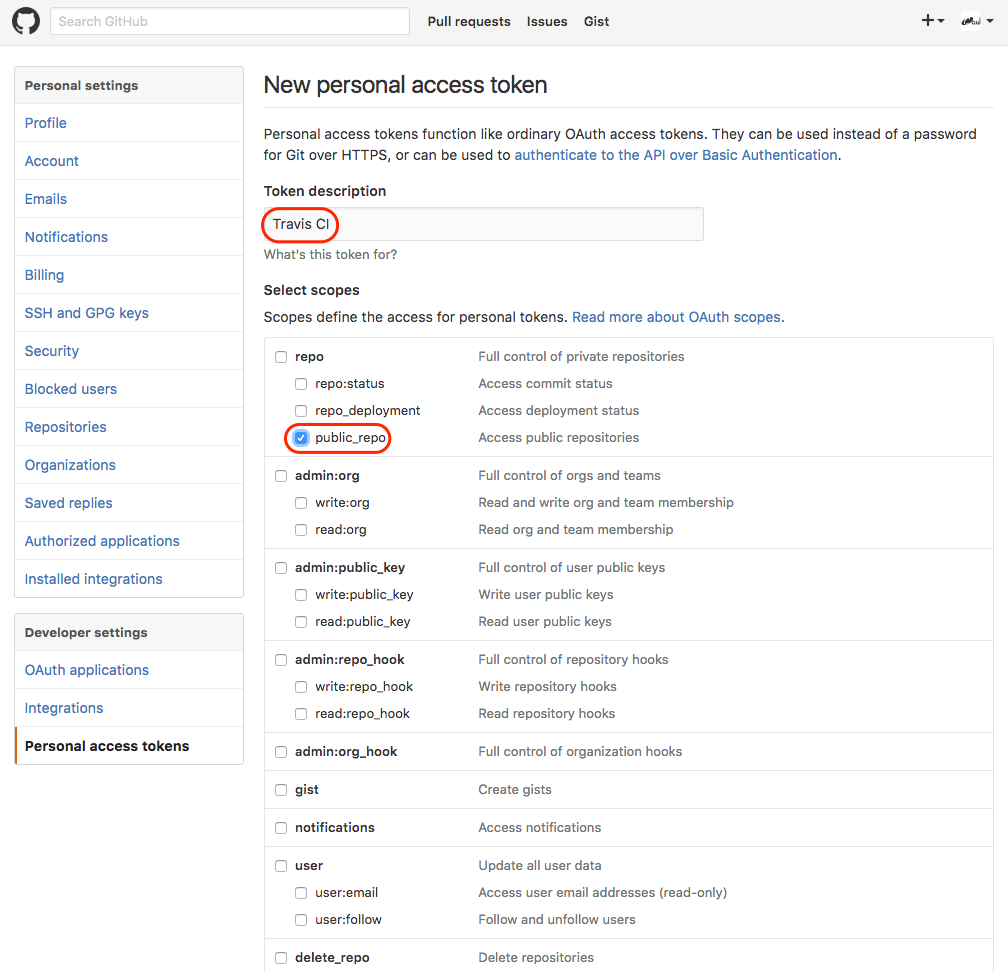Open the user avatar menu
The height and width of the screenshot is (972, 1008).
pos(976,21)
